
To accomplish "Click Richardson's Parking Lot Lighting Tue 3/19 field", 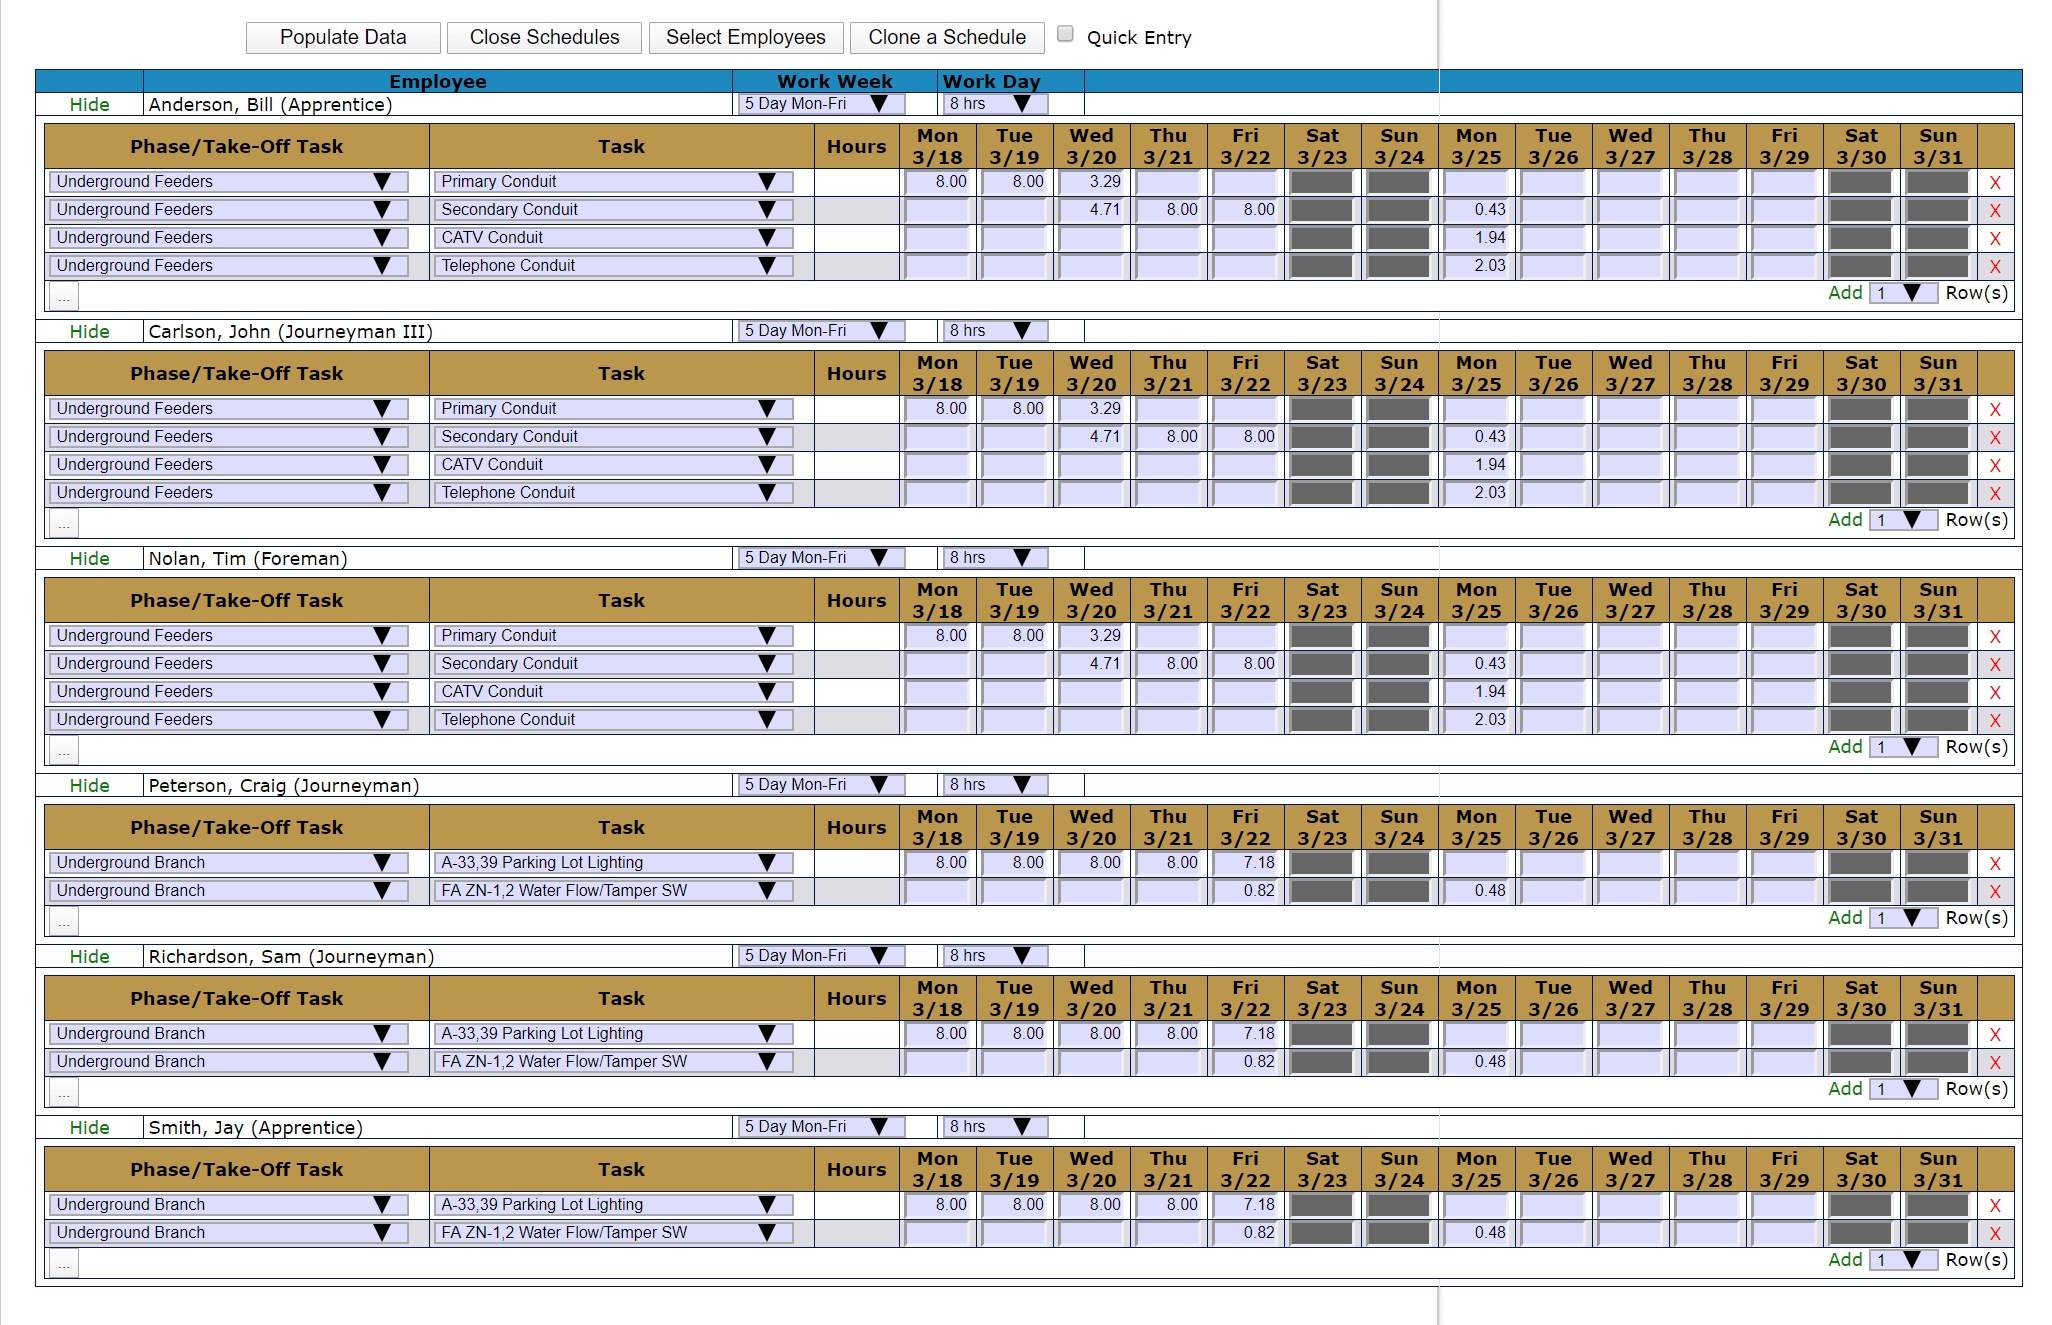I will click(x=1014, y=1033).
